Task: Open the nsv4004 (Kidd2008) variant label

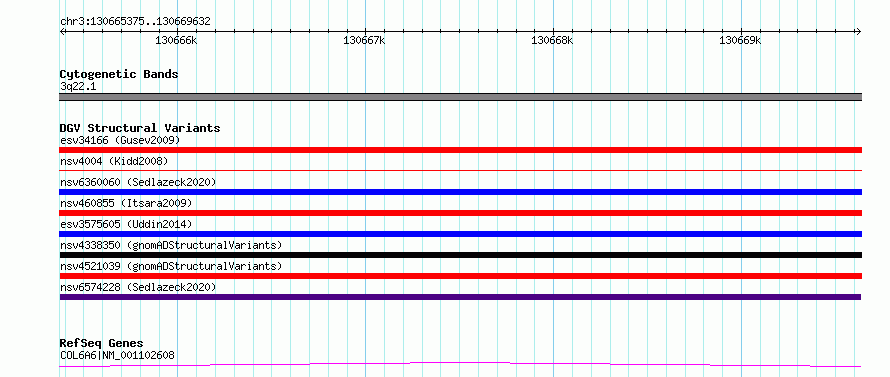Action: point(114,161)
